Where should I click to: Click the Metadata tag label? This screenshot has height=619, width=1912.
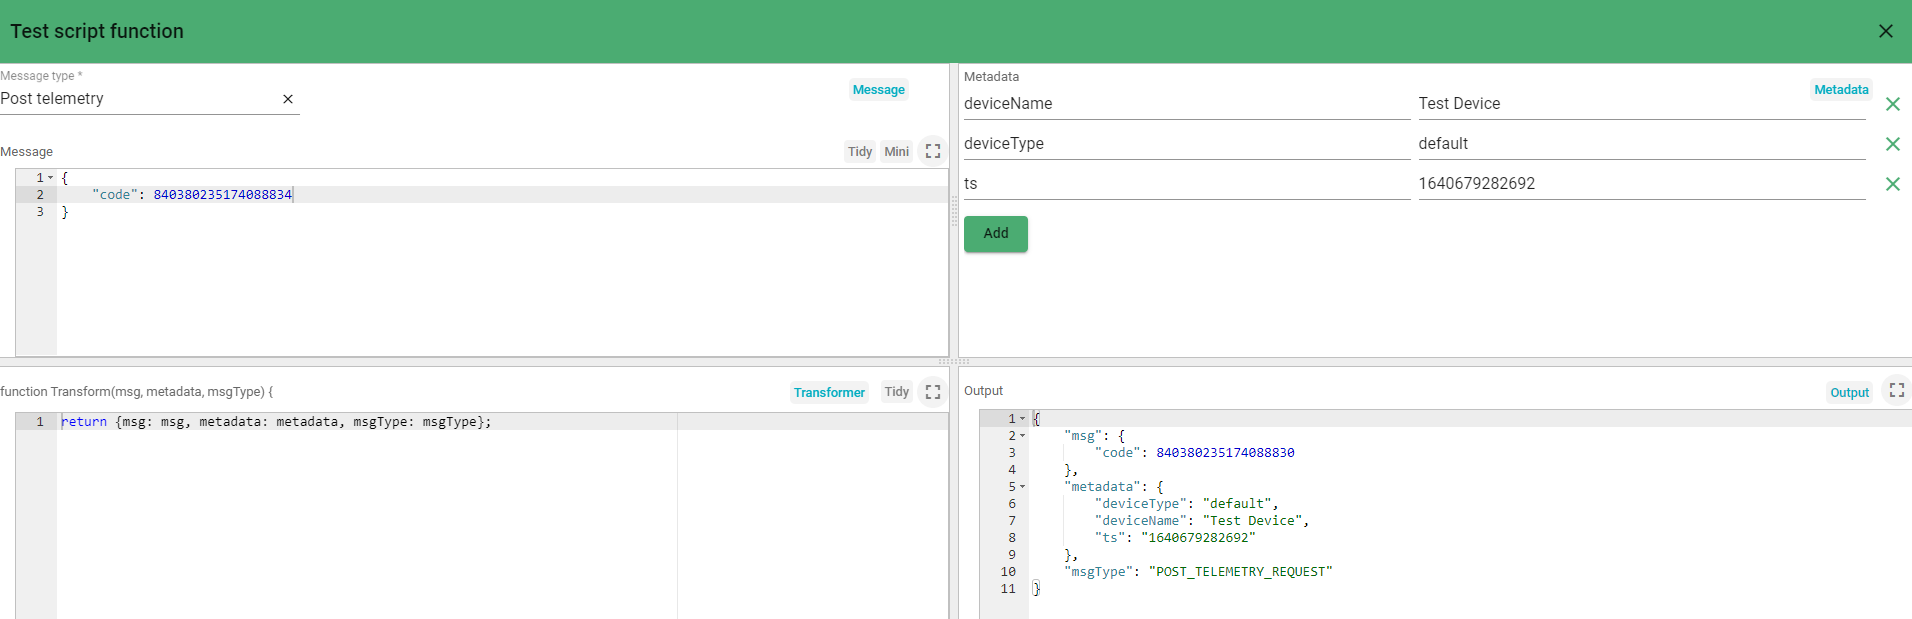(x=1841, y=90)
